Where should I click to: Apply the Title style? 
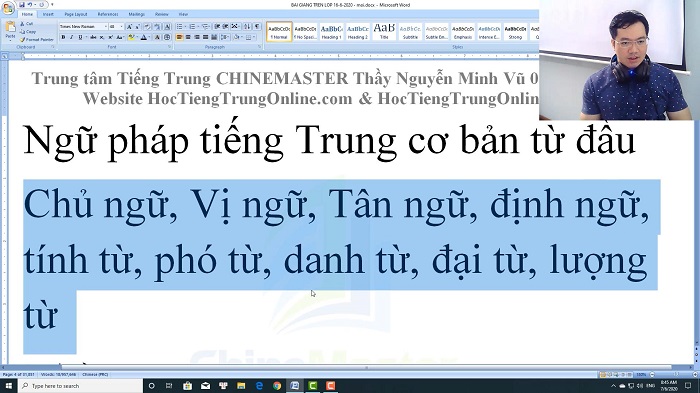pyautogui.click(x=384, y=32)
